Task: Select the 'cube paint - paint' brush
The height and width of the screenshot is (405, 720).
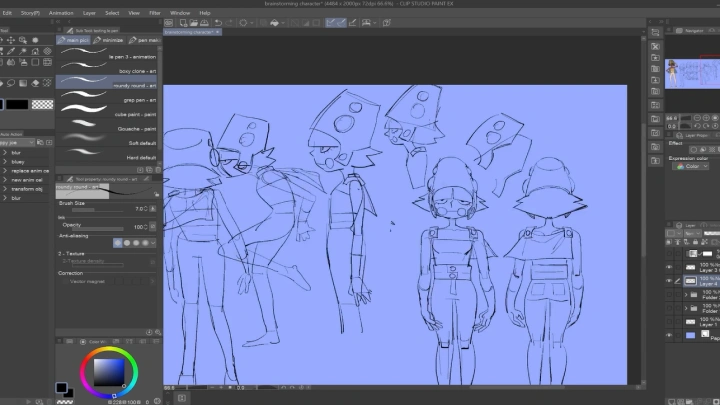Action: tap(107, 111)
